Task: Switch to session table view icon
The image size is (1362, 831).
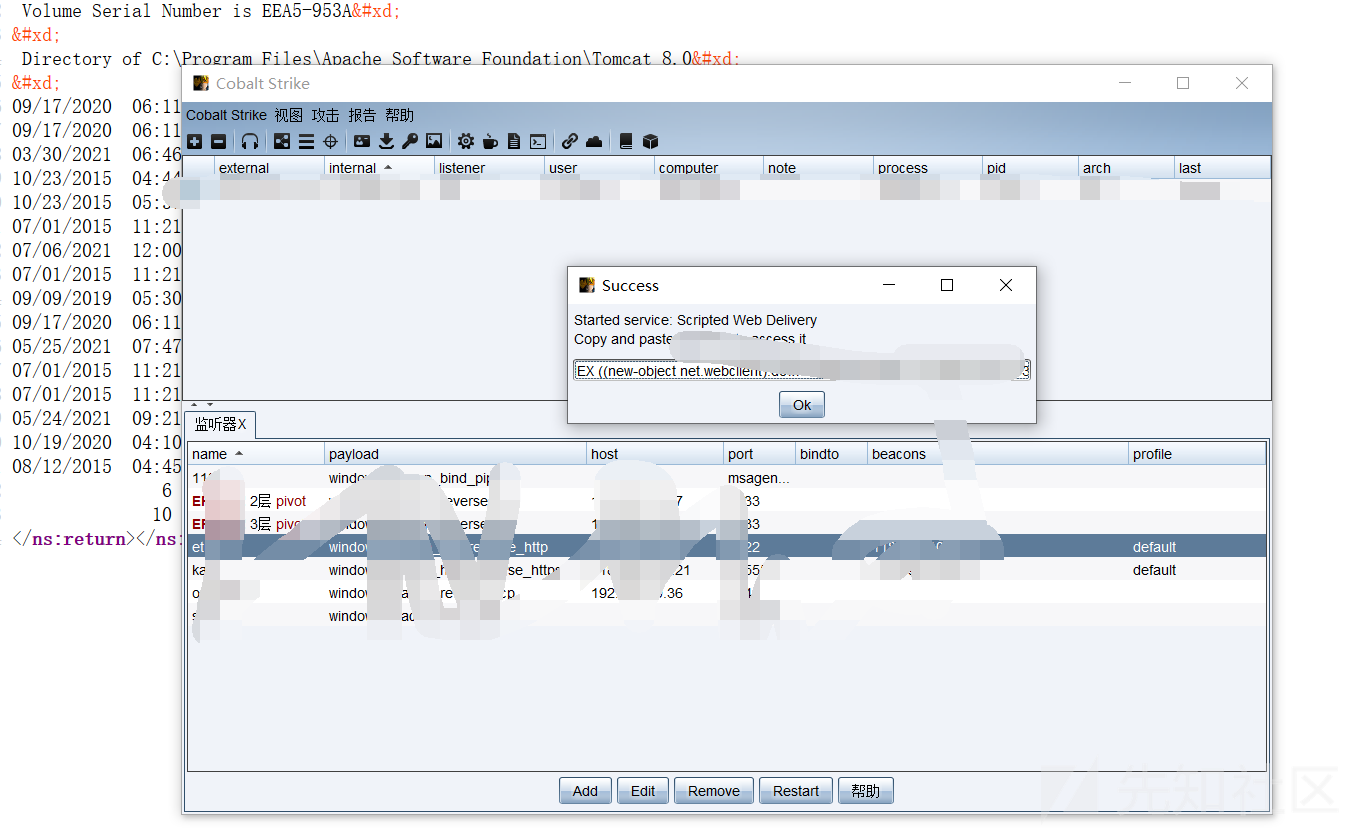Action: pos(306,141)
